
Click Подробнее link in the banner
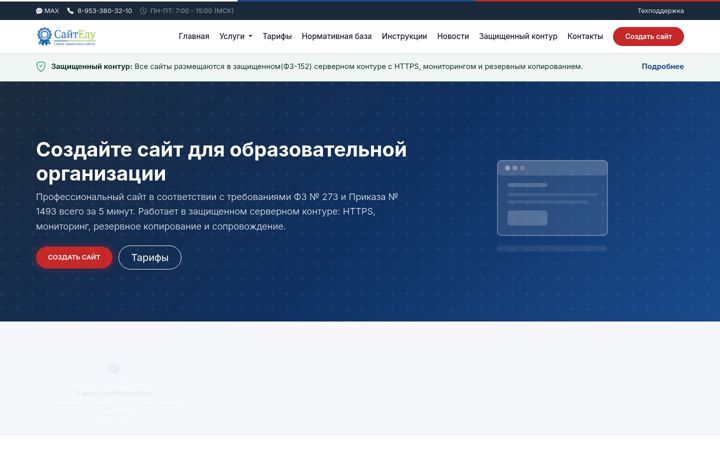(663, 67)
